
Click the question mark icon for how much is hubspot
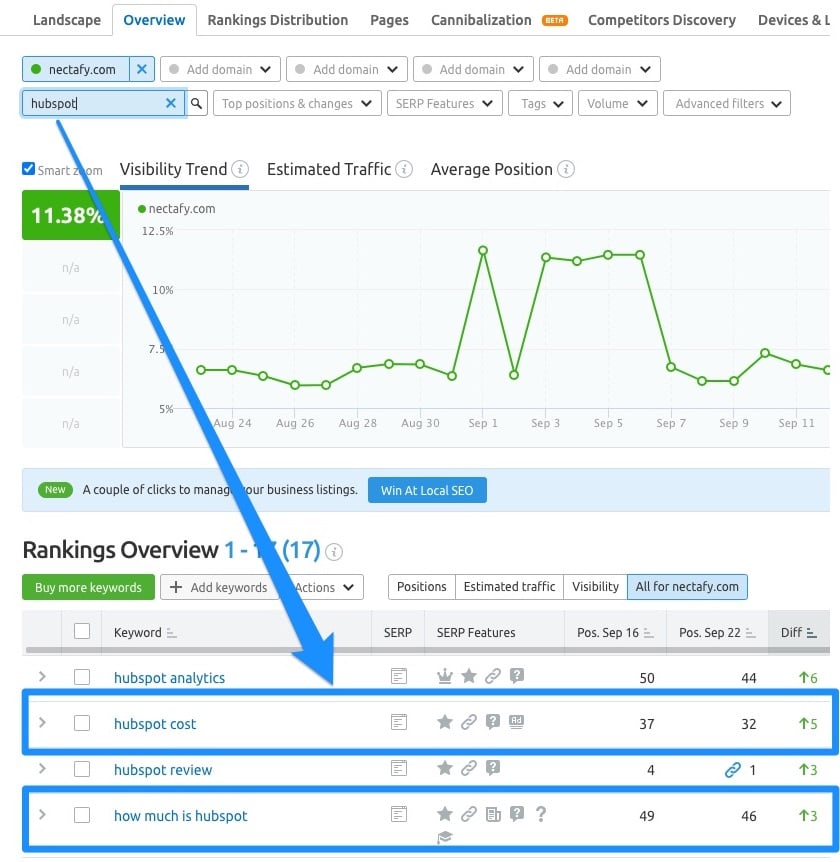tap(541, 814)
